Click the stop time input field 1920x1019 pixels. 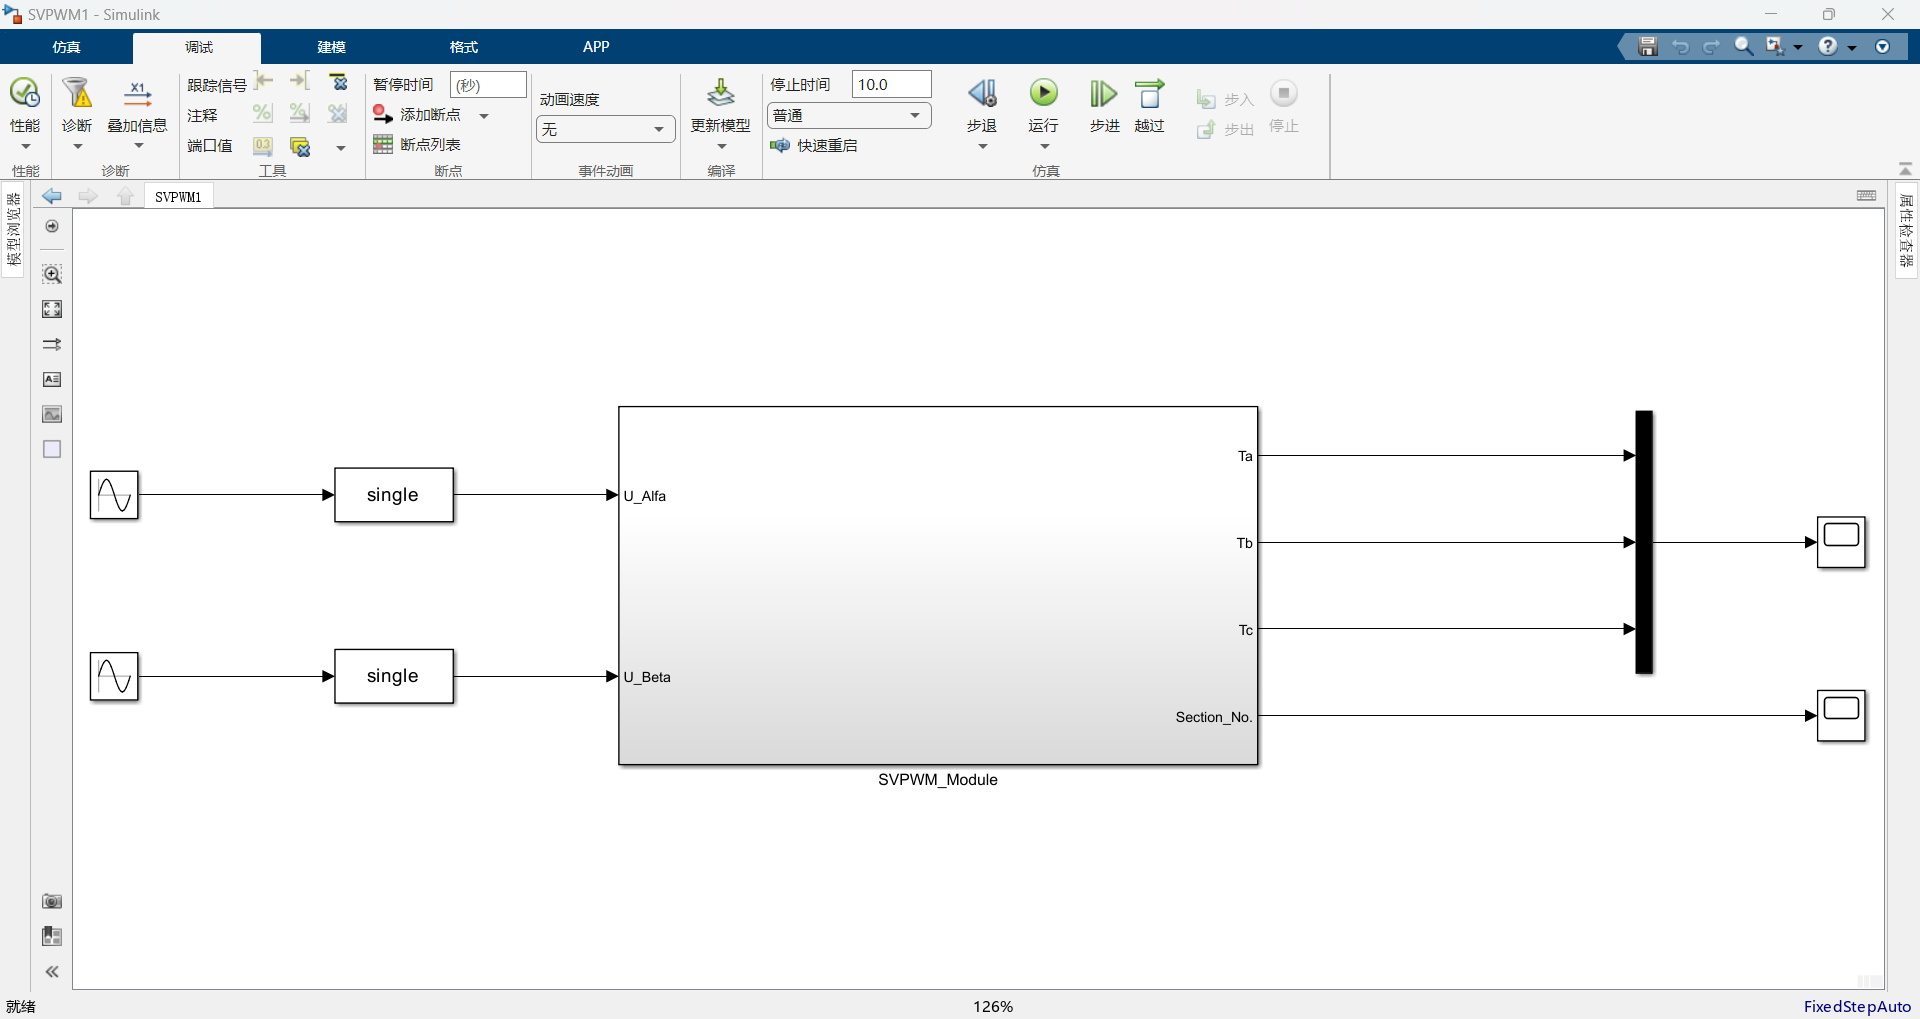click(891, 84)
